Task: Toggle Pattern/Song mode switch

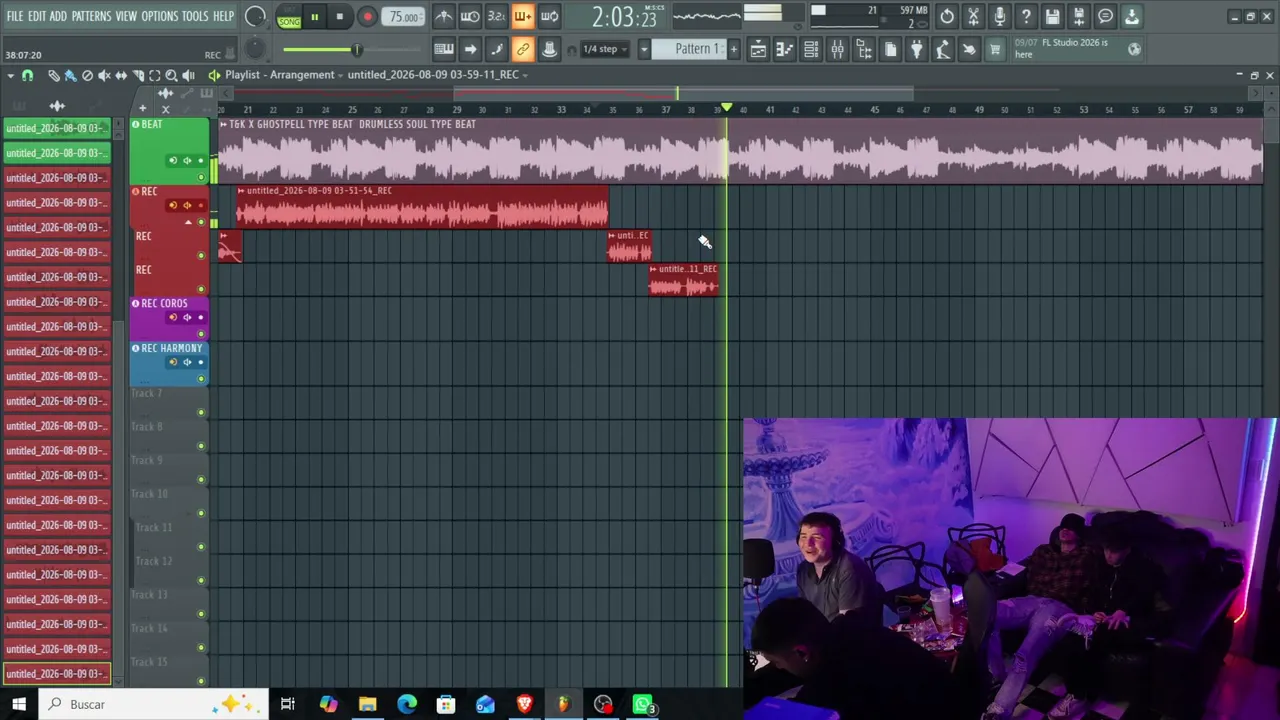Action: pos(289,17)
